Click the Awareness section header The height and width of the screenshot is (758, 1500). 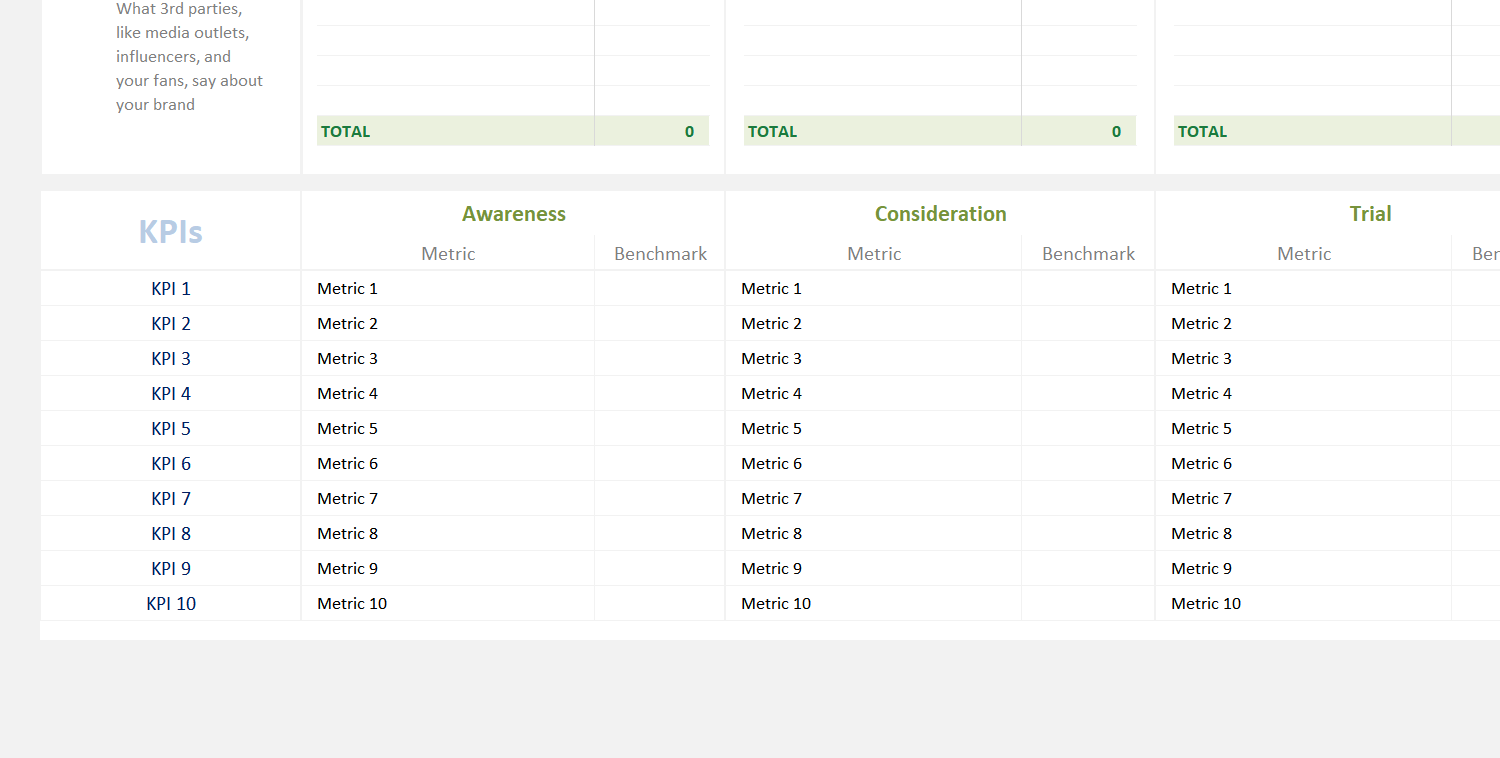pos(513,213)
